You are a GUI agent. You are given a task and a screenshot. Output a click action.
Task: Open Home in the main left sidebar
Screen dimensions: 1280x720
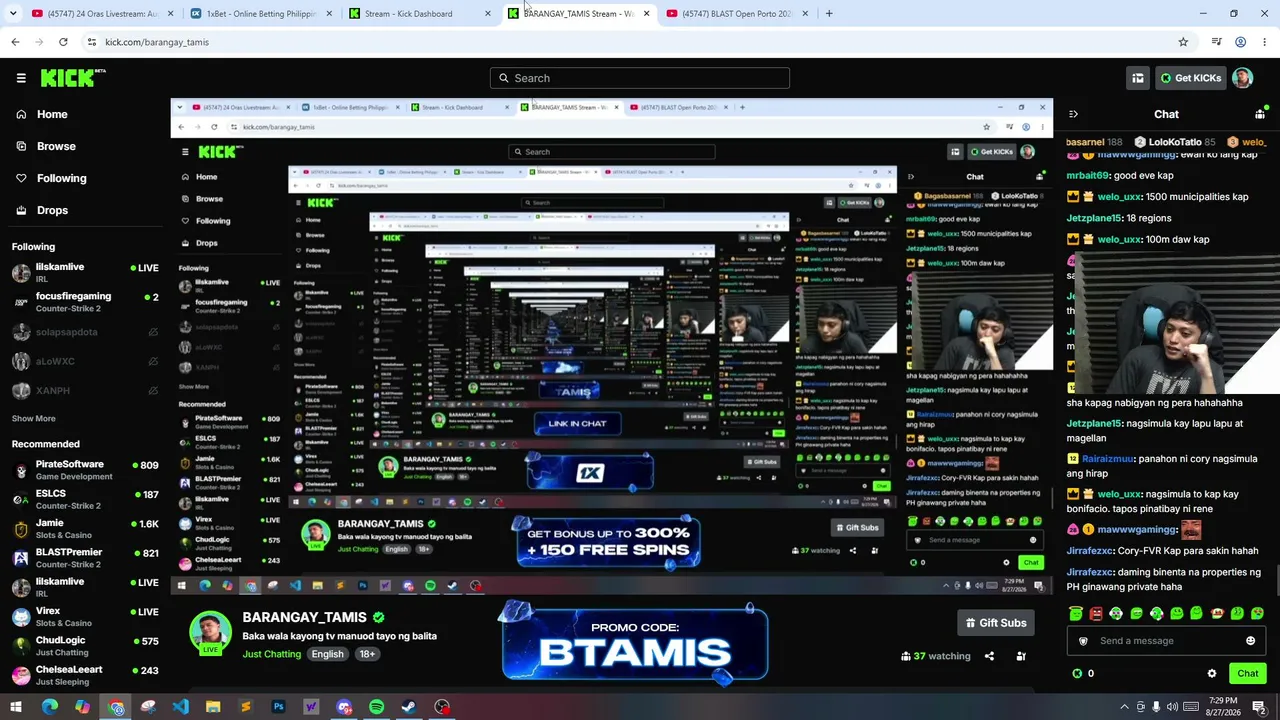click(x=41, y=114)
